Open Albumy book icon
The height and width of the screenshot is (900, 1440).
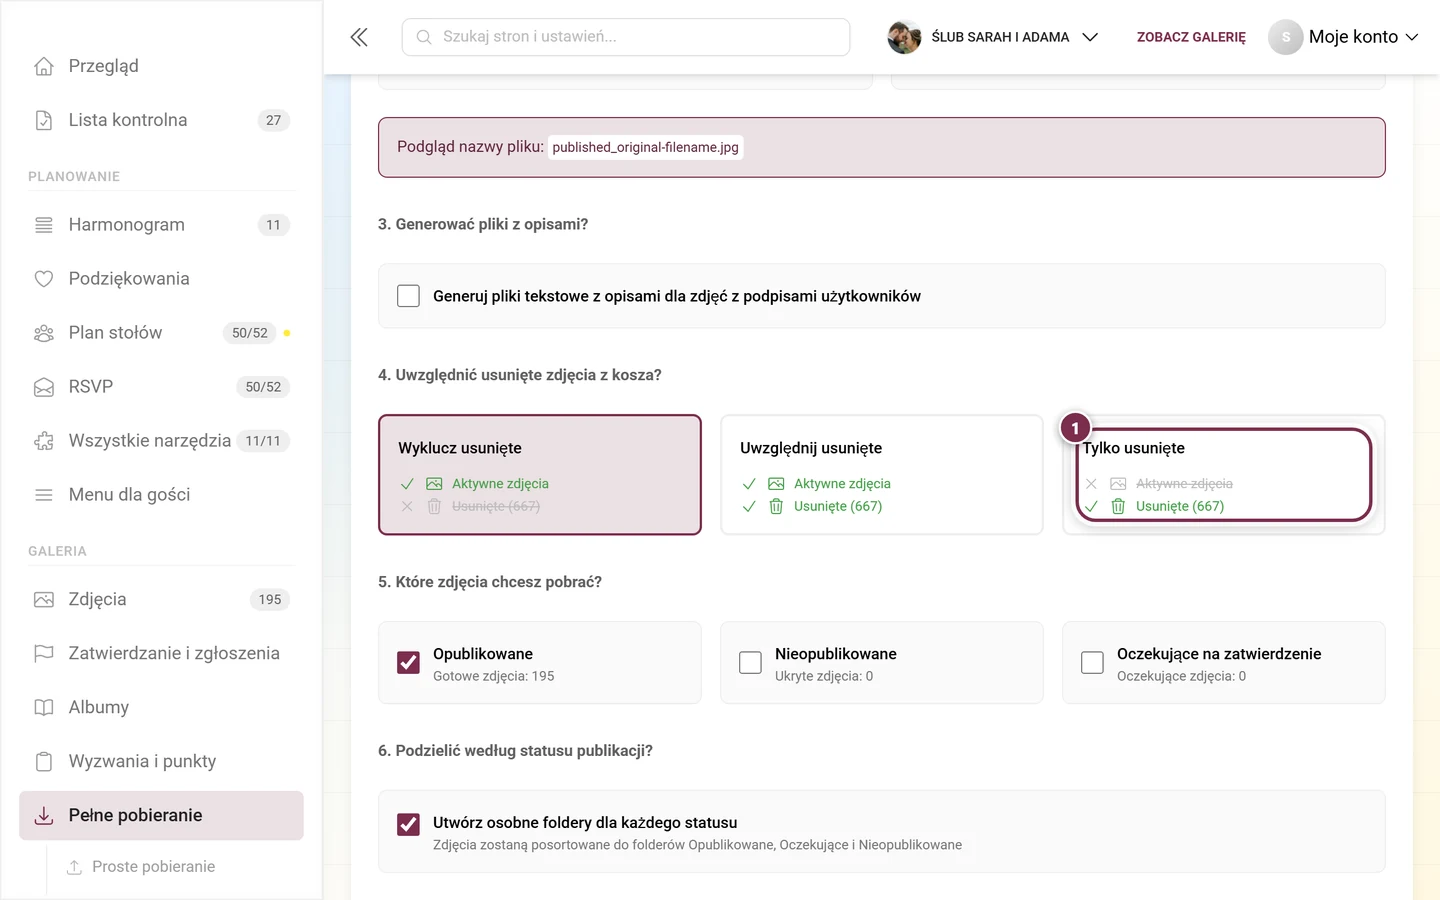click(x=44, y=707)
